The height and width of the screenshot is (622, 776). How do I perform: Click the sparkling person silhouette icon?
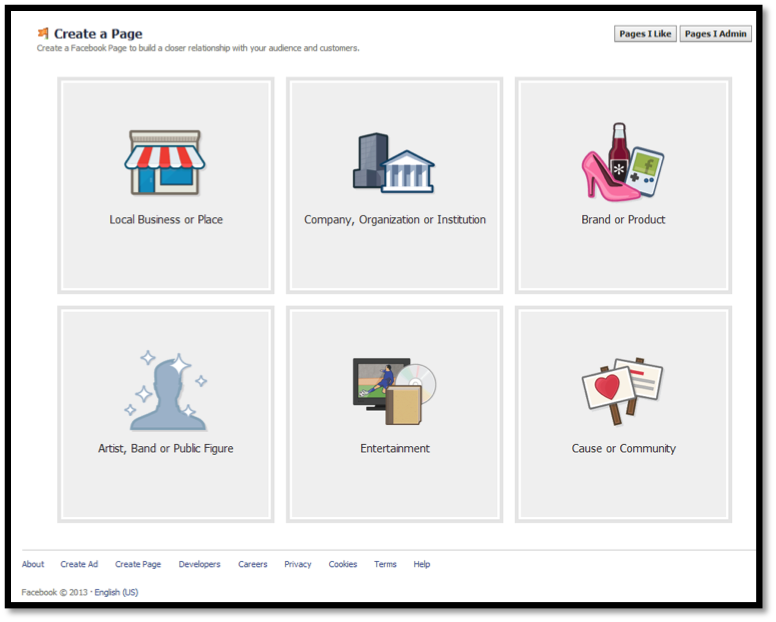click(x=165, y=391)
